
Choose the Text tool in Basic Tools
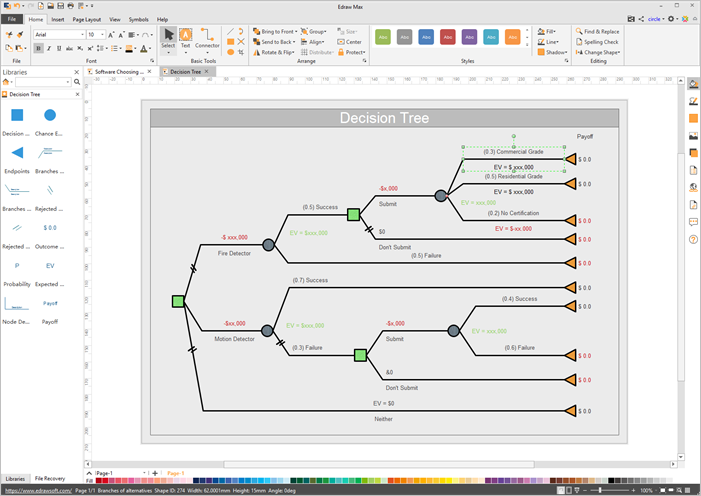[x=185, y=38]
